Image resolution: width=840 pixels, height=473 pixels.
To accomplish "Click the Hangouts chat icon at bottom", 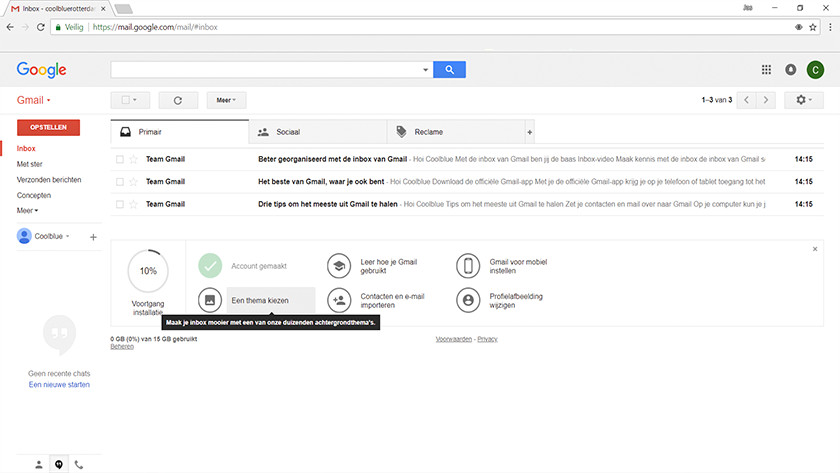I will [x=59, y=464].
